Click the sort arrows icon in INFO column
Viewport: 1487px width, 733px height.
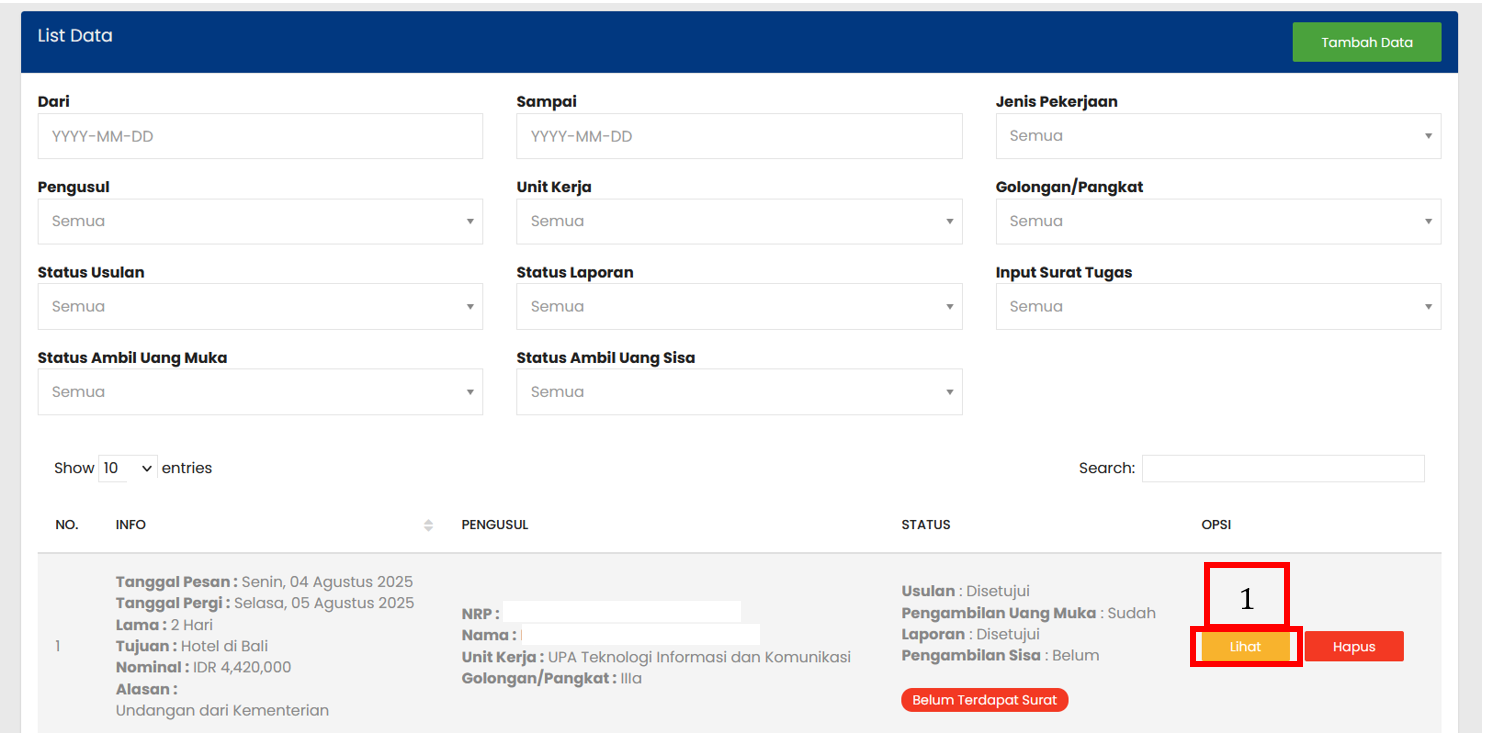pos(428,525)
